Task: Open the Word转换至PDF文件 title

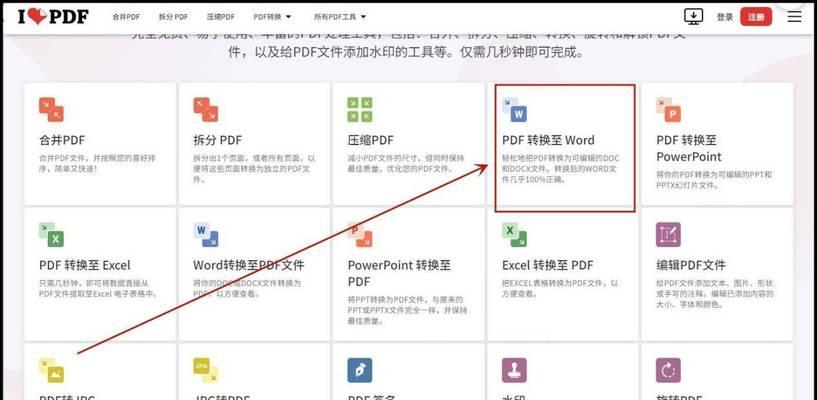Action: click(x=249, y=265)
